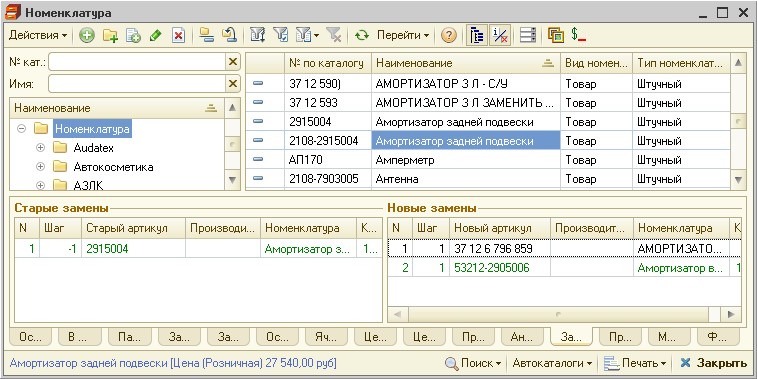Click the Закрыть button

click(713, 363)
